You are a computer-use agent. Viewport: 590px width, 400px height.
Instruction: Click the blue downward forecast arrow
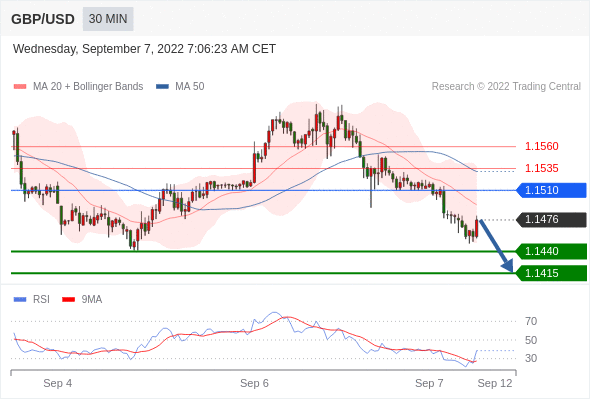pyautogui.click(x=496, y=246)
